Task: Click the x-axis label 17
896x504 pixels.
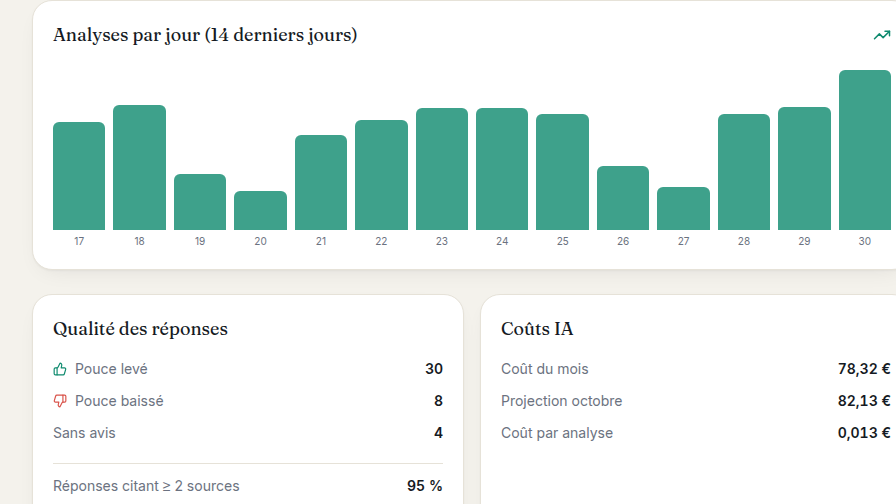Action: coord(79,242)
